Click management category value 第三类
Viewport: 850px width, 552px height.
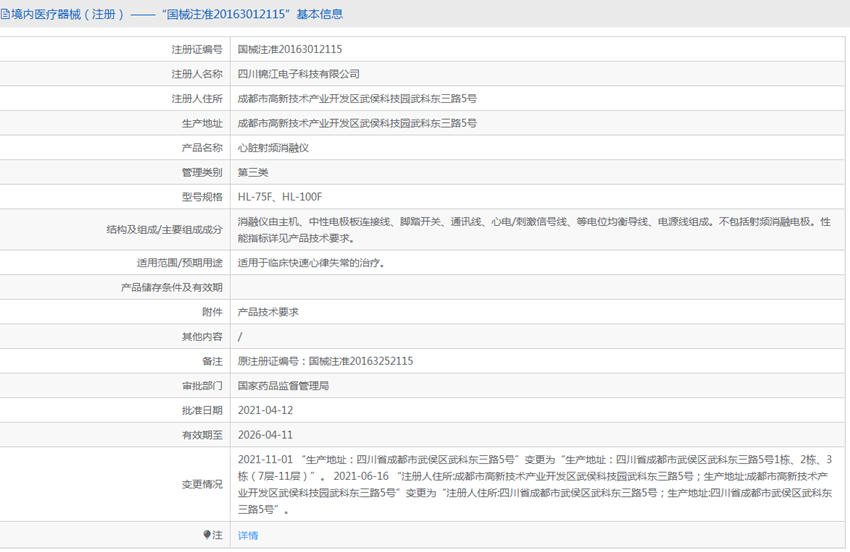coord(253,172)
